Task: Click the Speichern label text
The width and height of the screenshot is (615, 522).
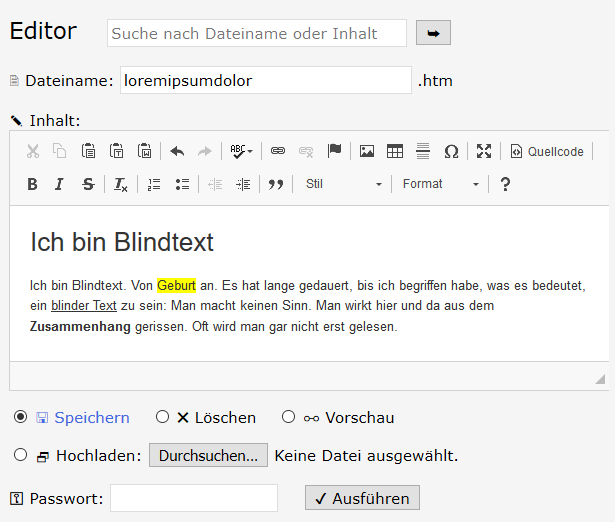Action: (x=92, y=418)
